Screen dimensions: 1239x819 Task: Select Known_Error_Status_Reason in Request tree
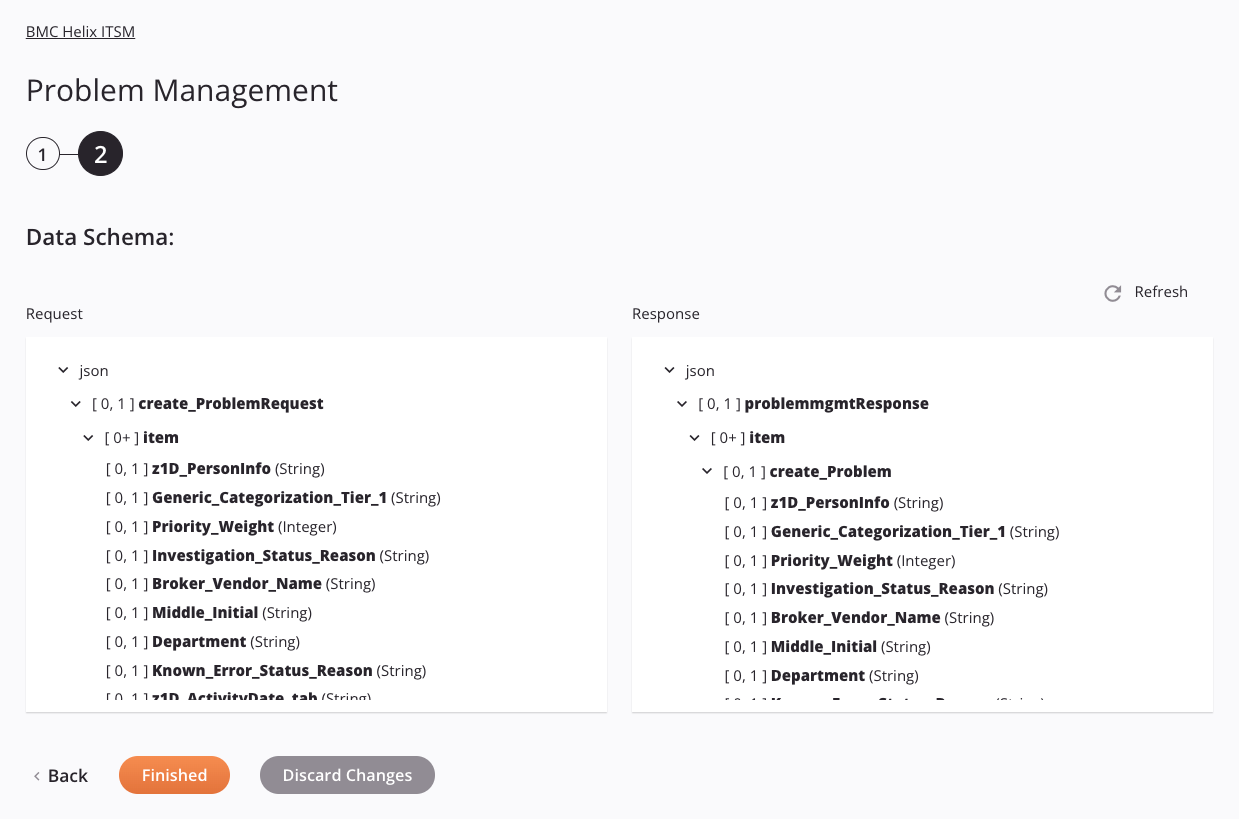point(266,670)
